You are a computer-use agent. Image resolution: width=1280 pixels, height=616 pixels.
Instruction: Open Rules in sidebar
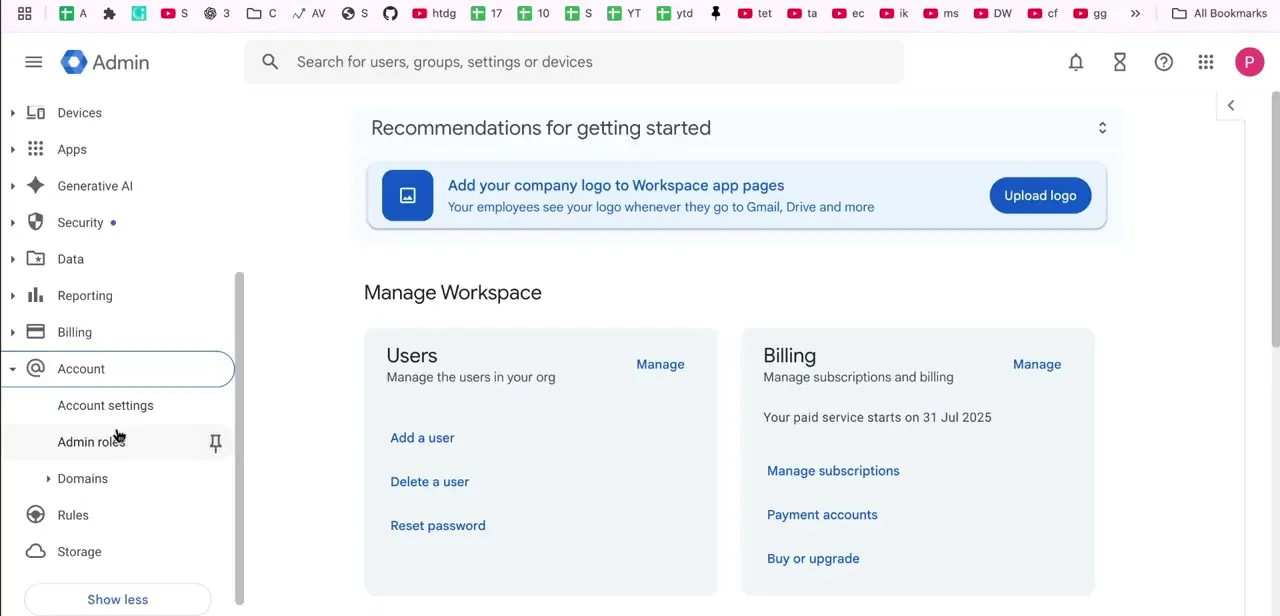(x=73, y=515)
